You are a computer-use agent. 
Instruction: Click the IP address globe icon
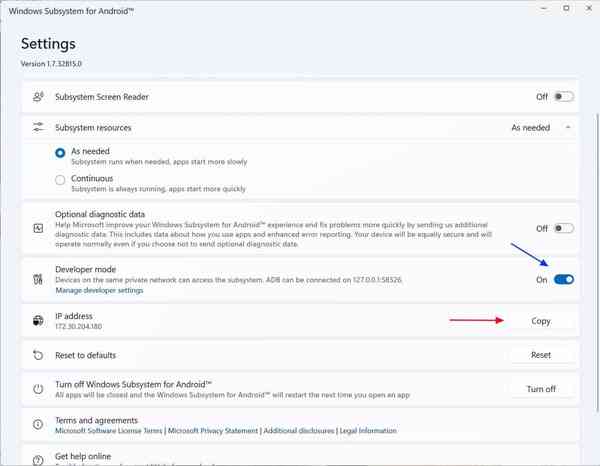point(38,321)
